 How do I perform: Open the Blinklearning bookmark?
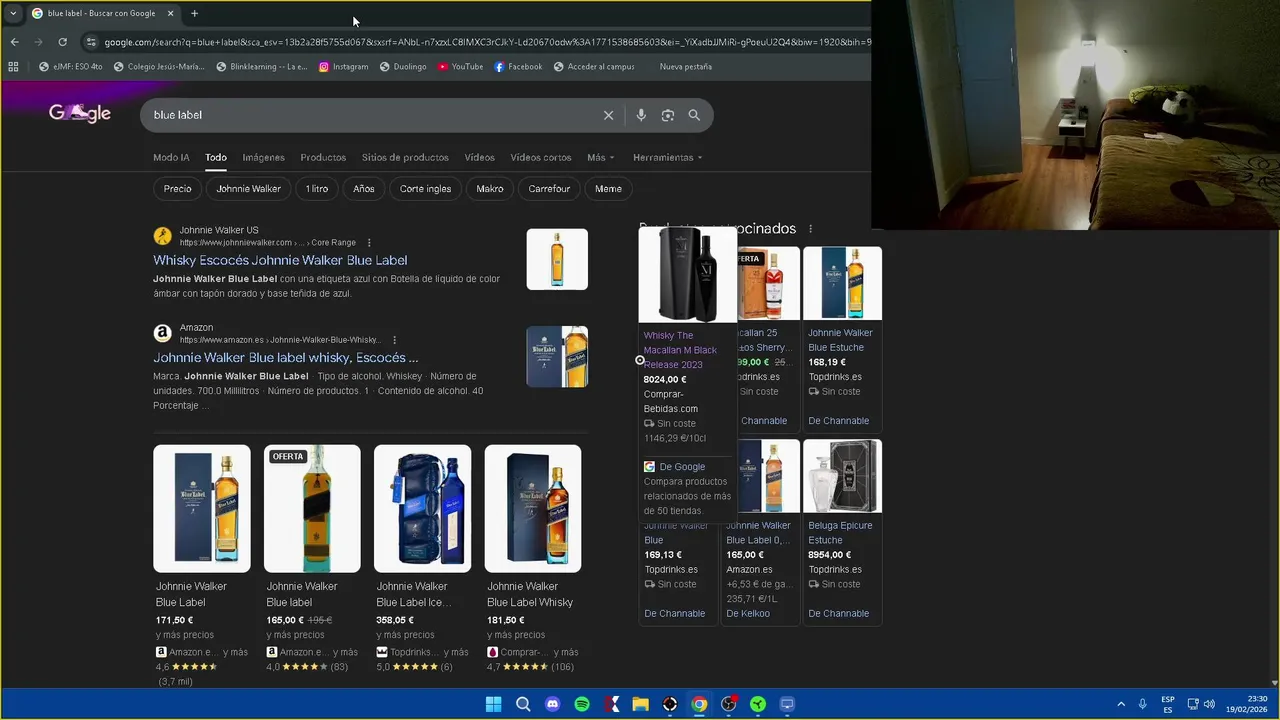click(x=261, y=67)
